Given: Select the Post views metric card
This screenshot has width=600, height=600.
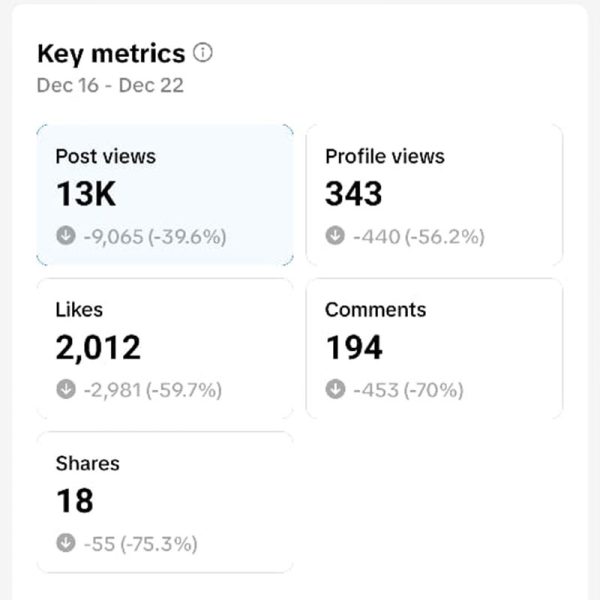Looking at the screenshot, I should [x=165, y=195].
